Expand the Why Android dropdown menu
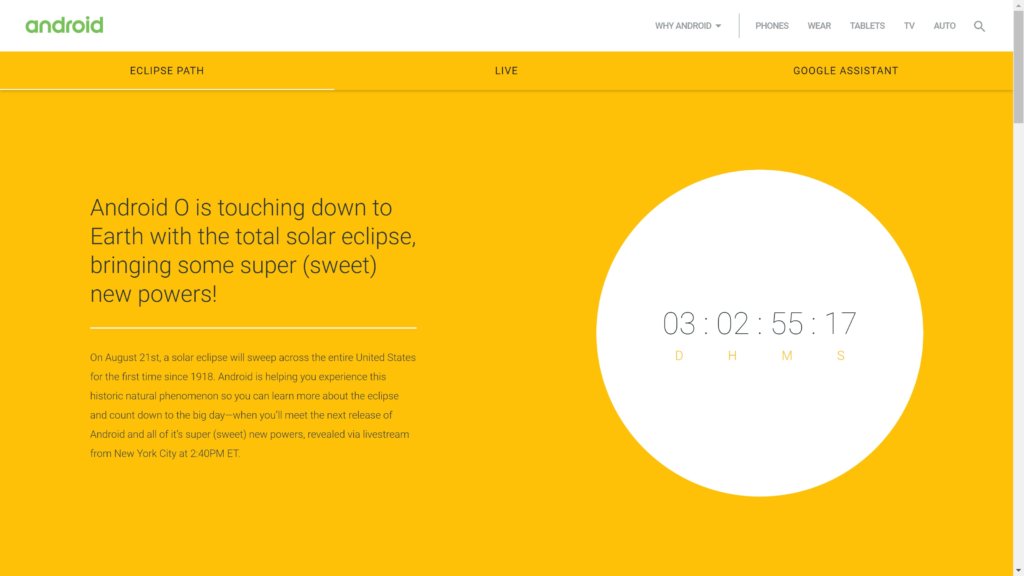1024x576 pixels. (688, 26)
